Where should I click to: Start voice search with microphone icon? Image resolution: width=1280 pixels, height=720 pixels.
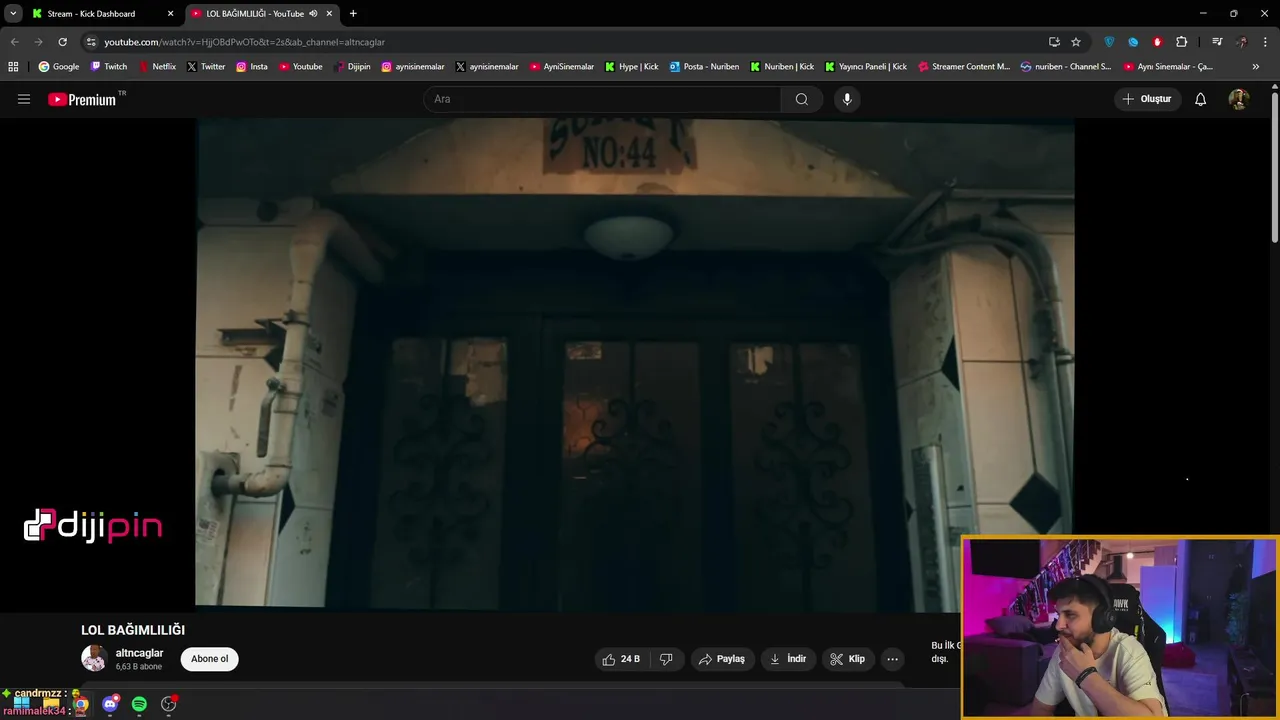coord(847,99)
